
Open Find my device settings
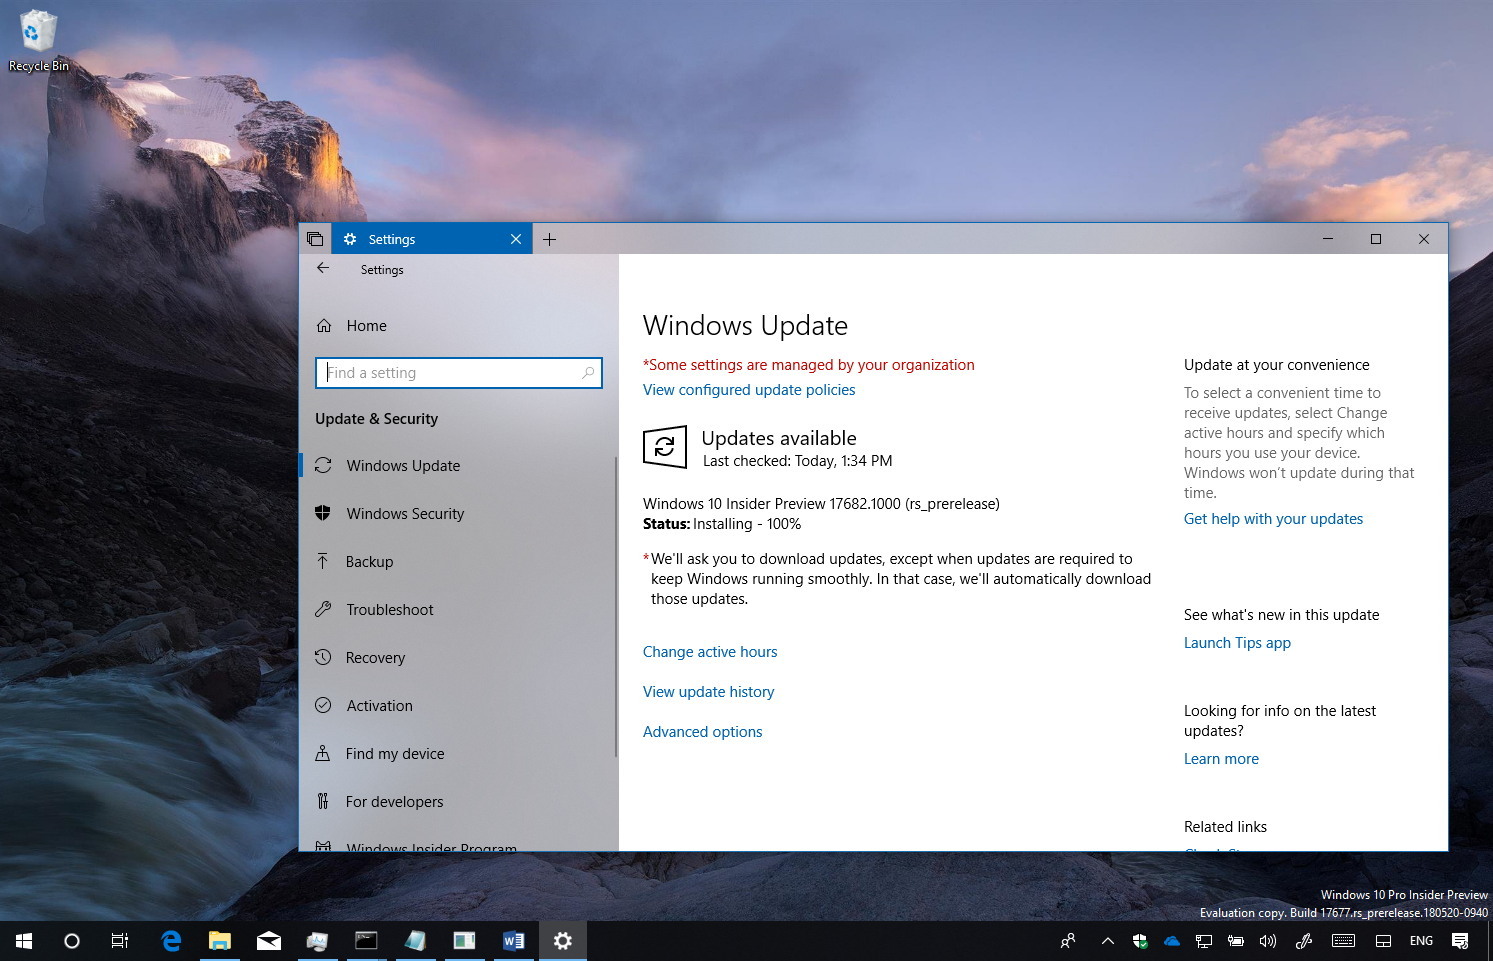458,754
